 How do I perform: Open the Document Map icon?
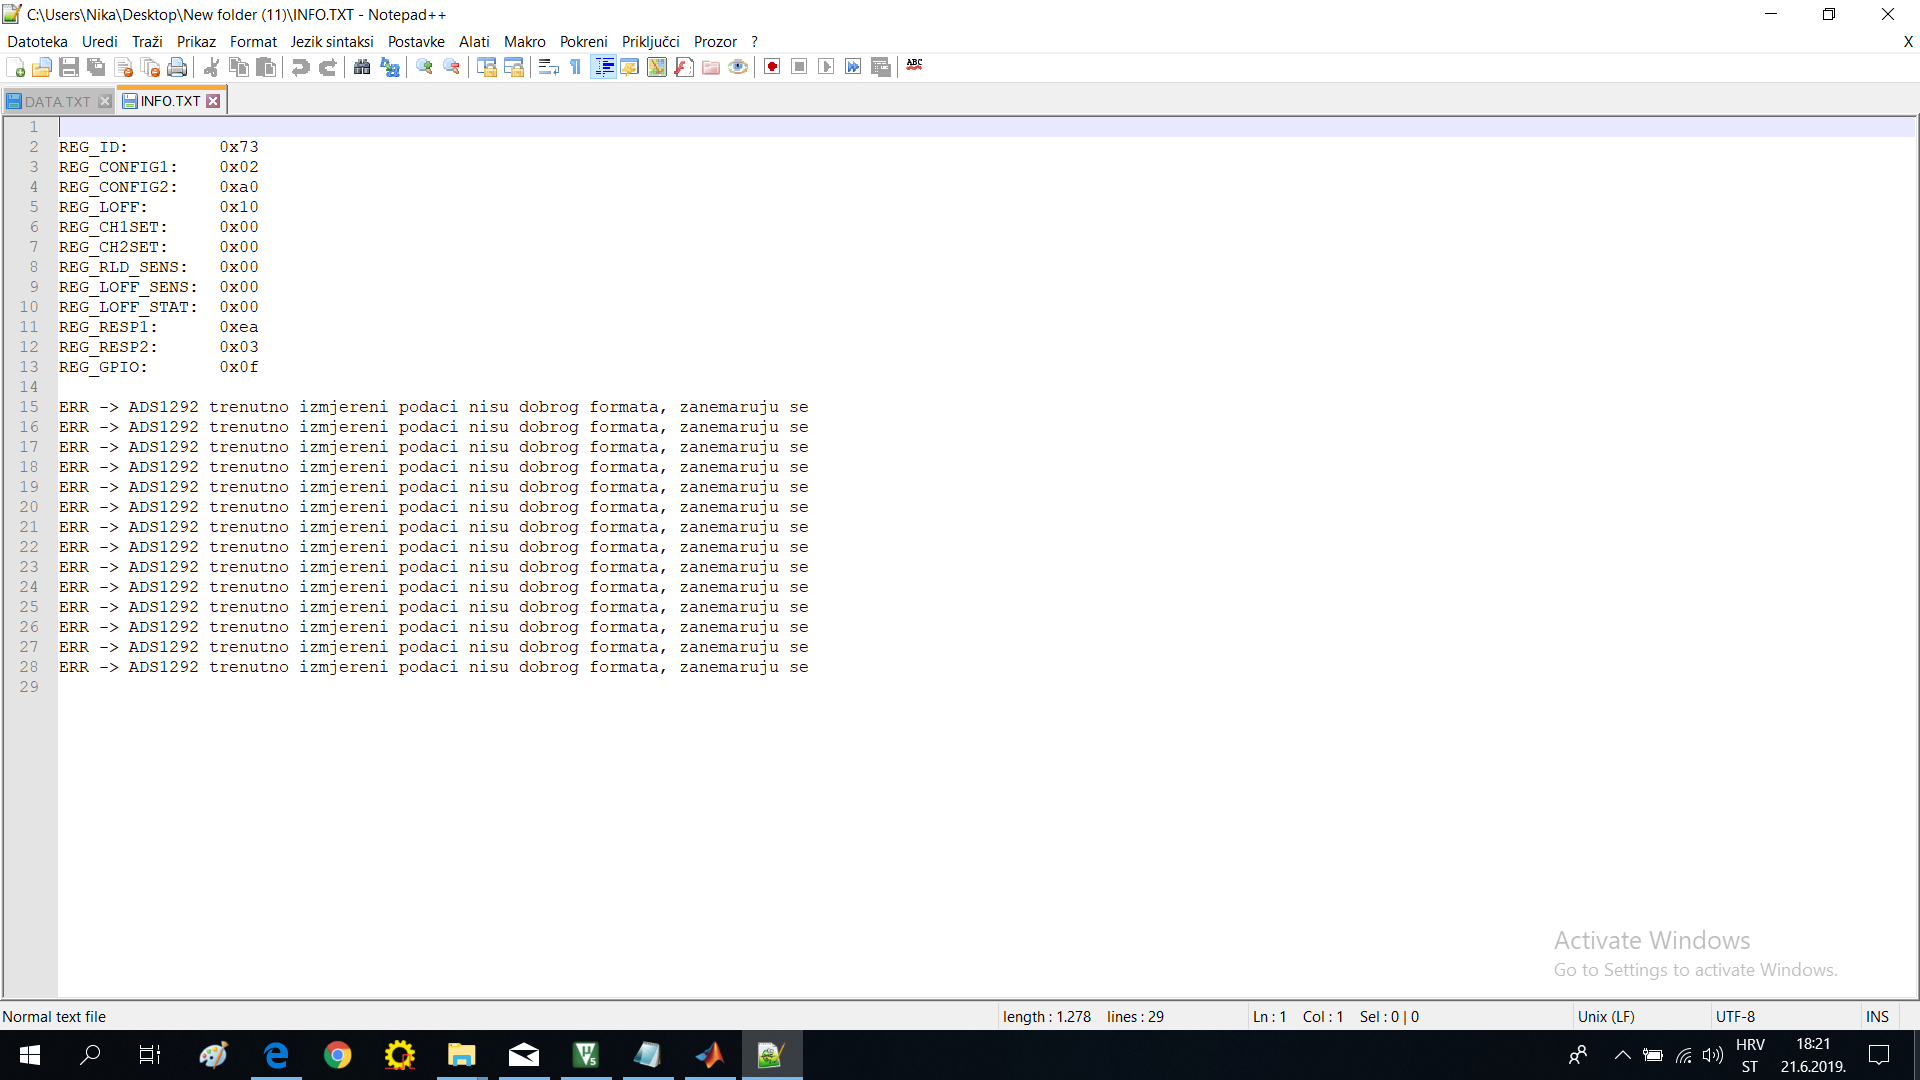[657, 67]
